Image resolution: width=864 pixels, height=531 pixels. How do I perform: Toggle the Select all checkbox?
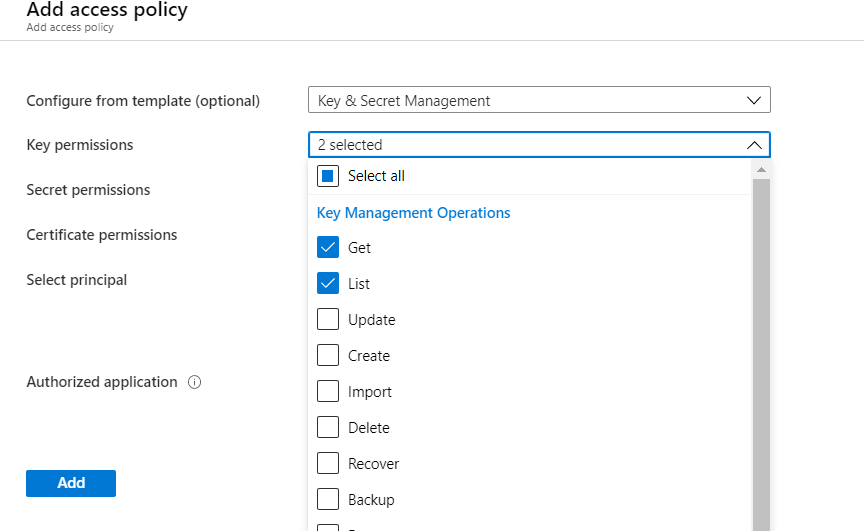[328, 176]
